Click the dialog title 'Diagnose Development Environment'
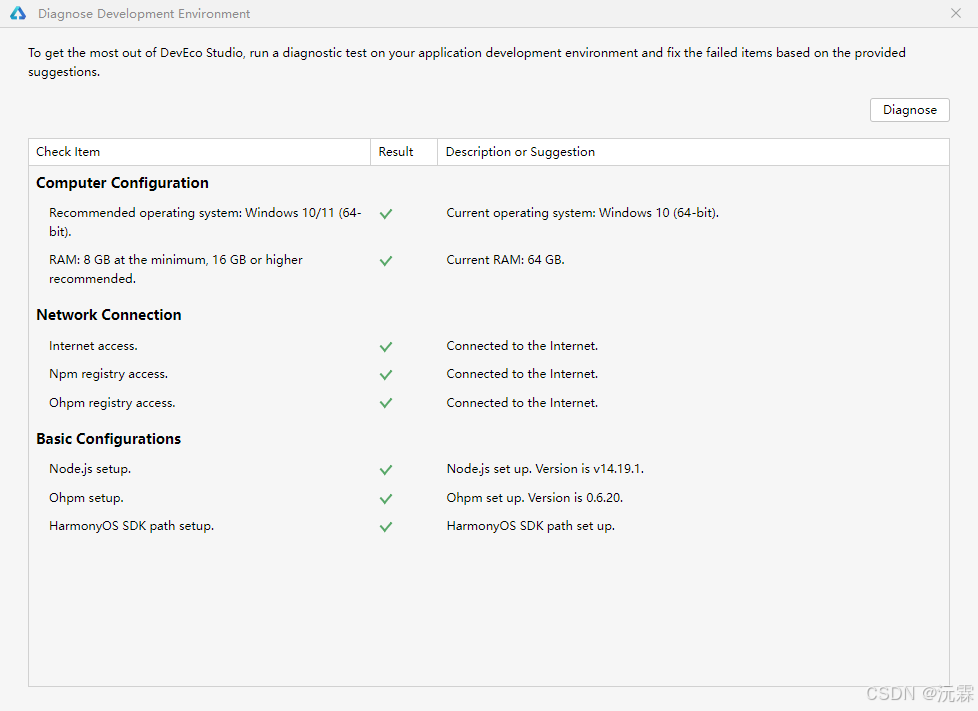This screenshot has width=978, height=711. click(x=144, y=14)
